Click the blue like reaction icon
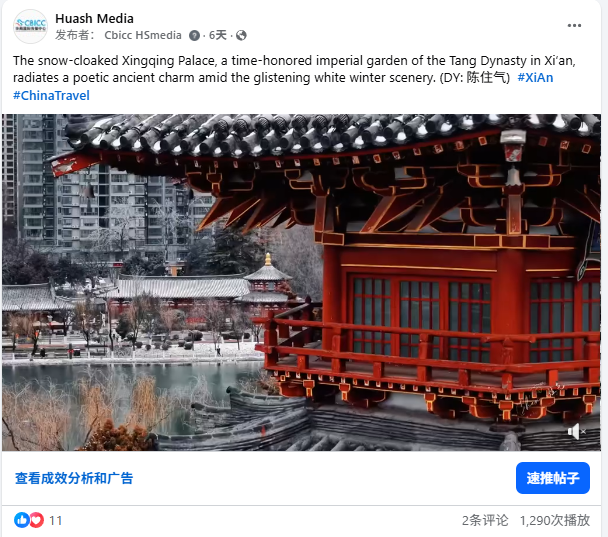 point(21,520)
